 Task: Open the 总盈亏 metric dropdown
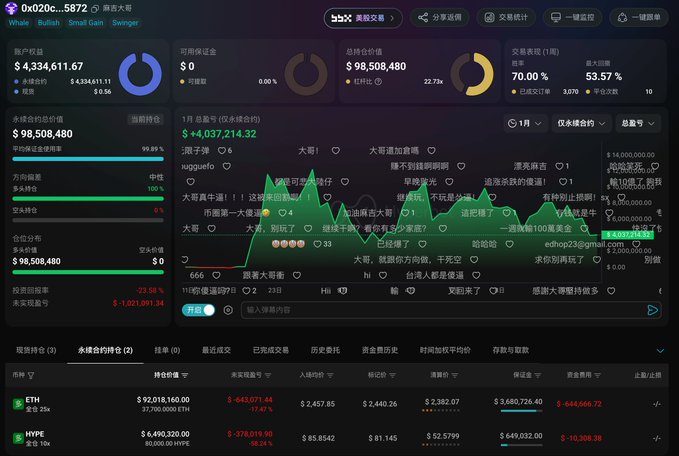click(x=638, y=123)
